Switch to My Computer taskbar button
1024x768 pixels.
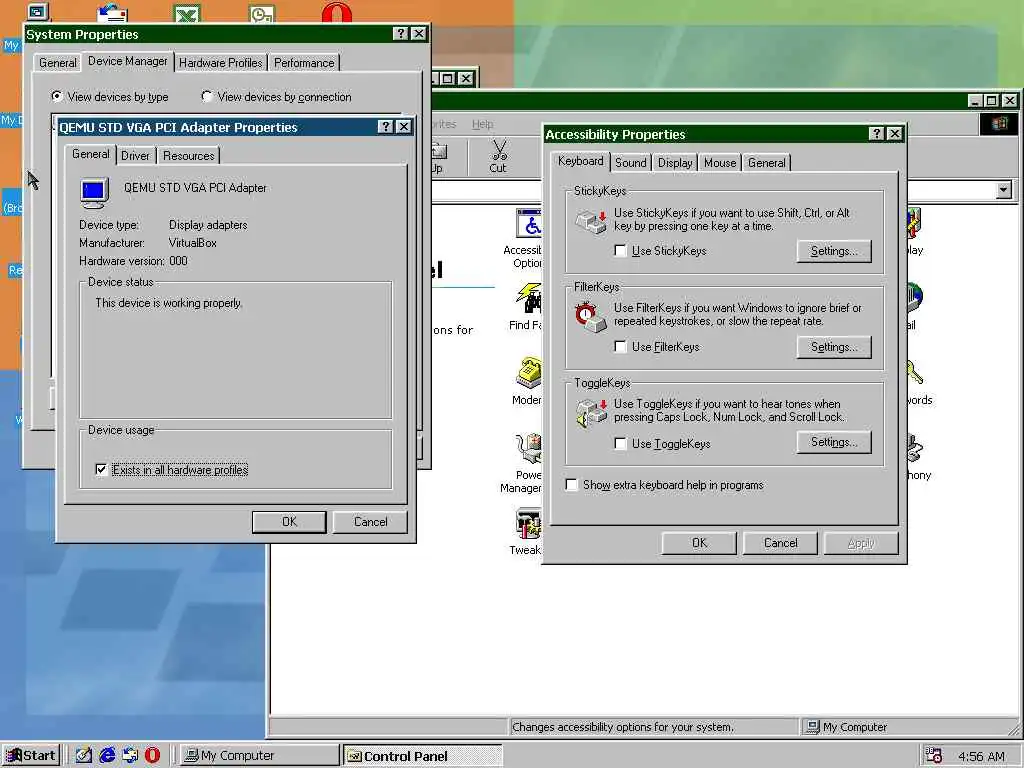coord(259,755)
